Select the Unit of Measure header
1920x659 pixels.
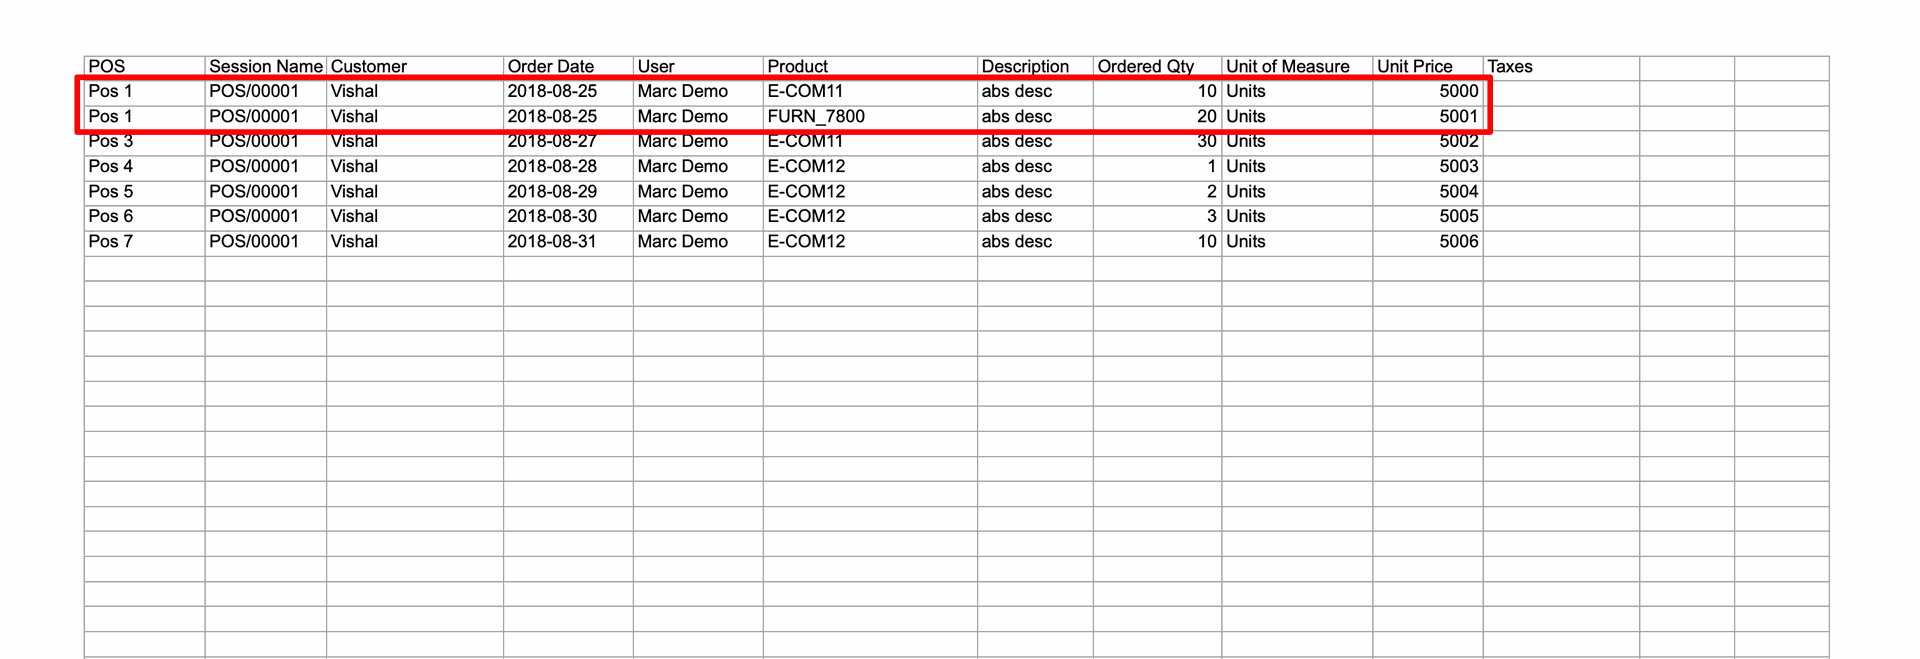[1297, 67]
